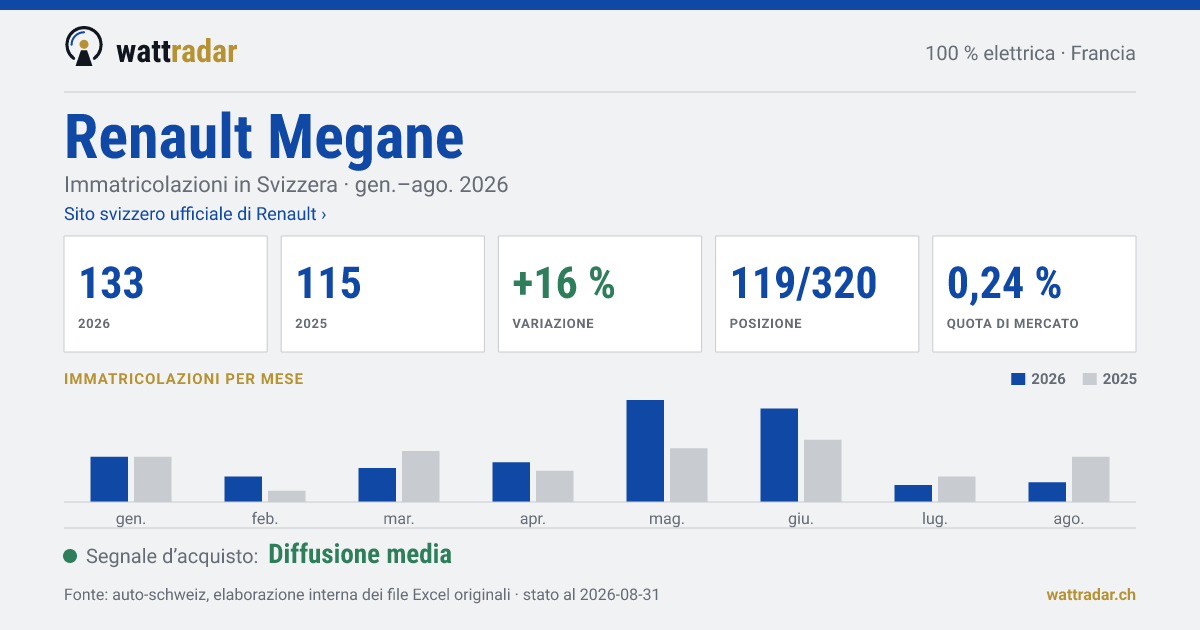Click the blue 2026 bar for lug.

[913, 493]
